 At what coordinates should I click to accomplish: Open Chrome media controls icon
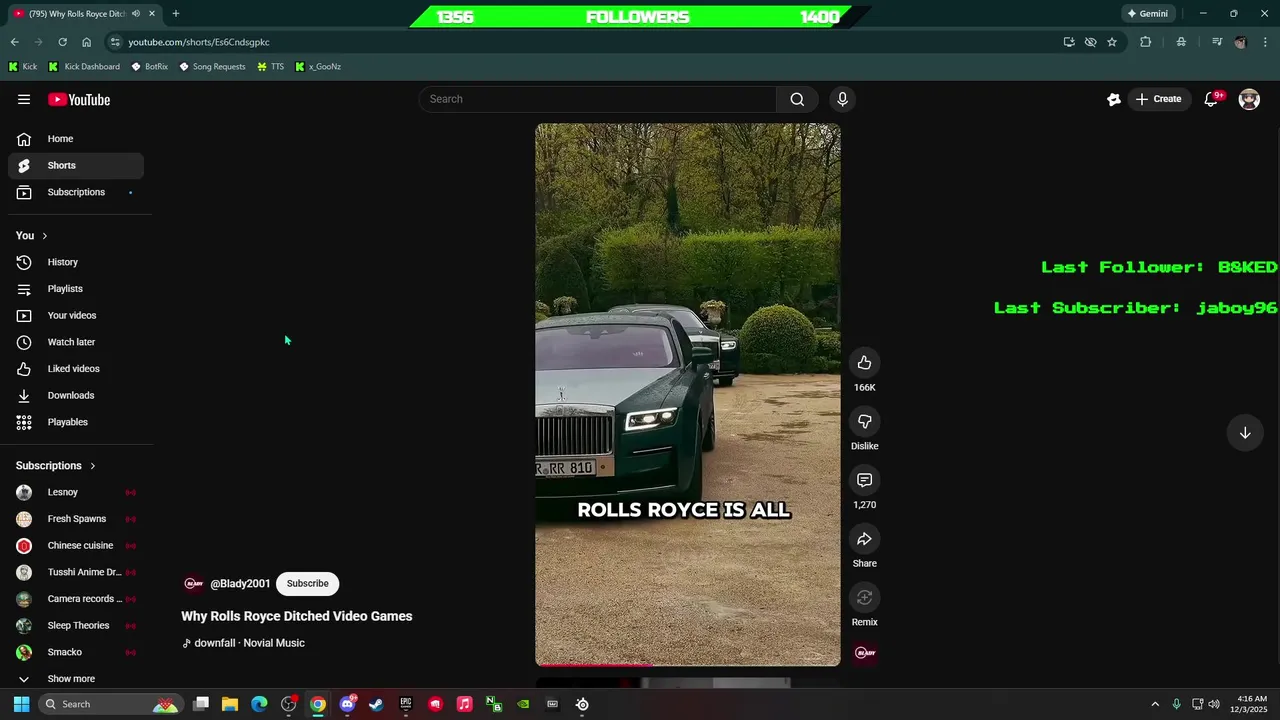coord(1217,42)
